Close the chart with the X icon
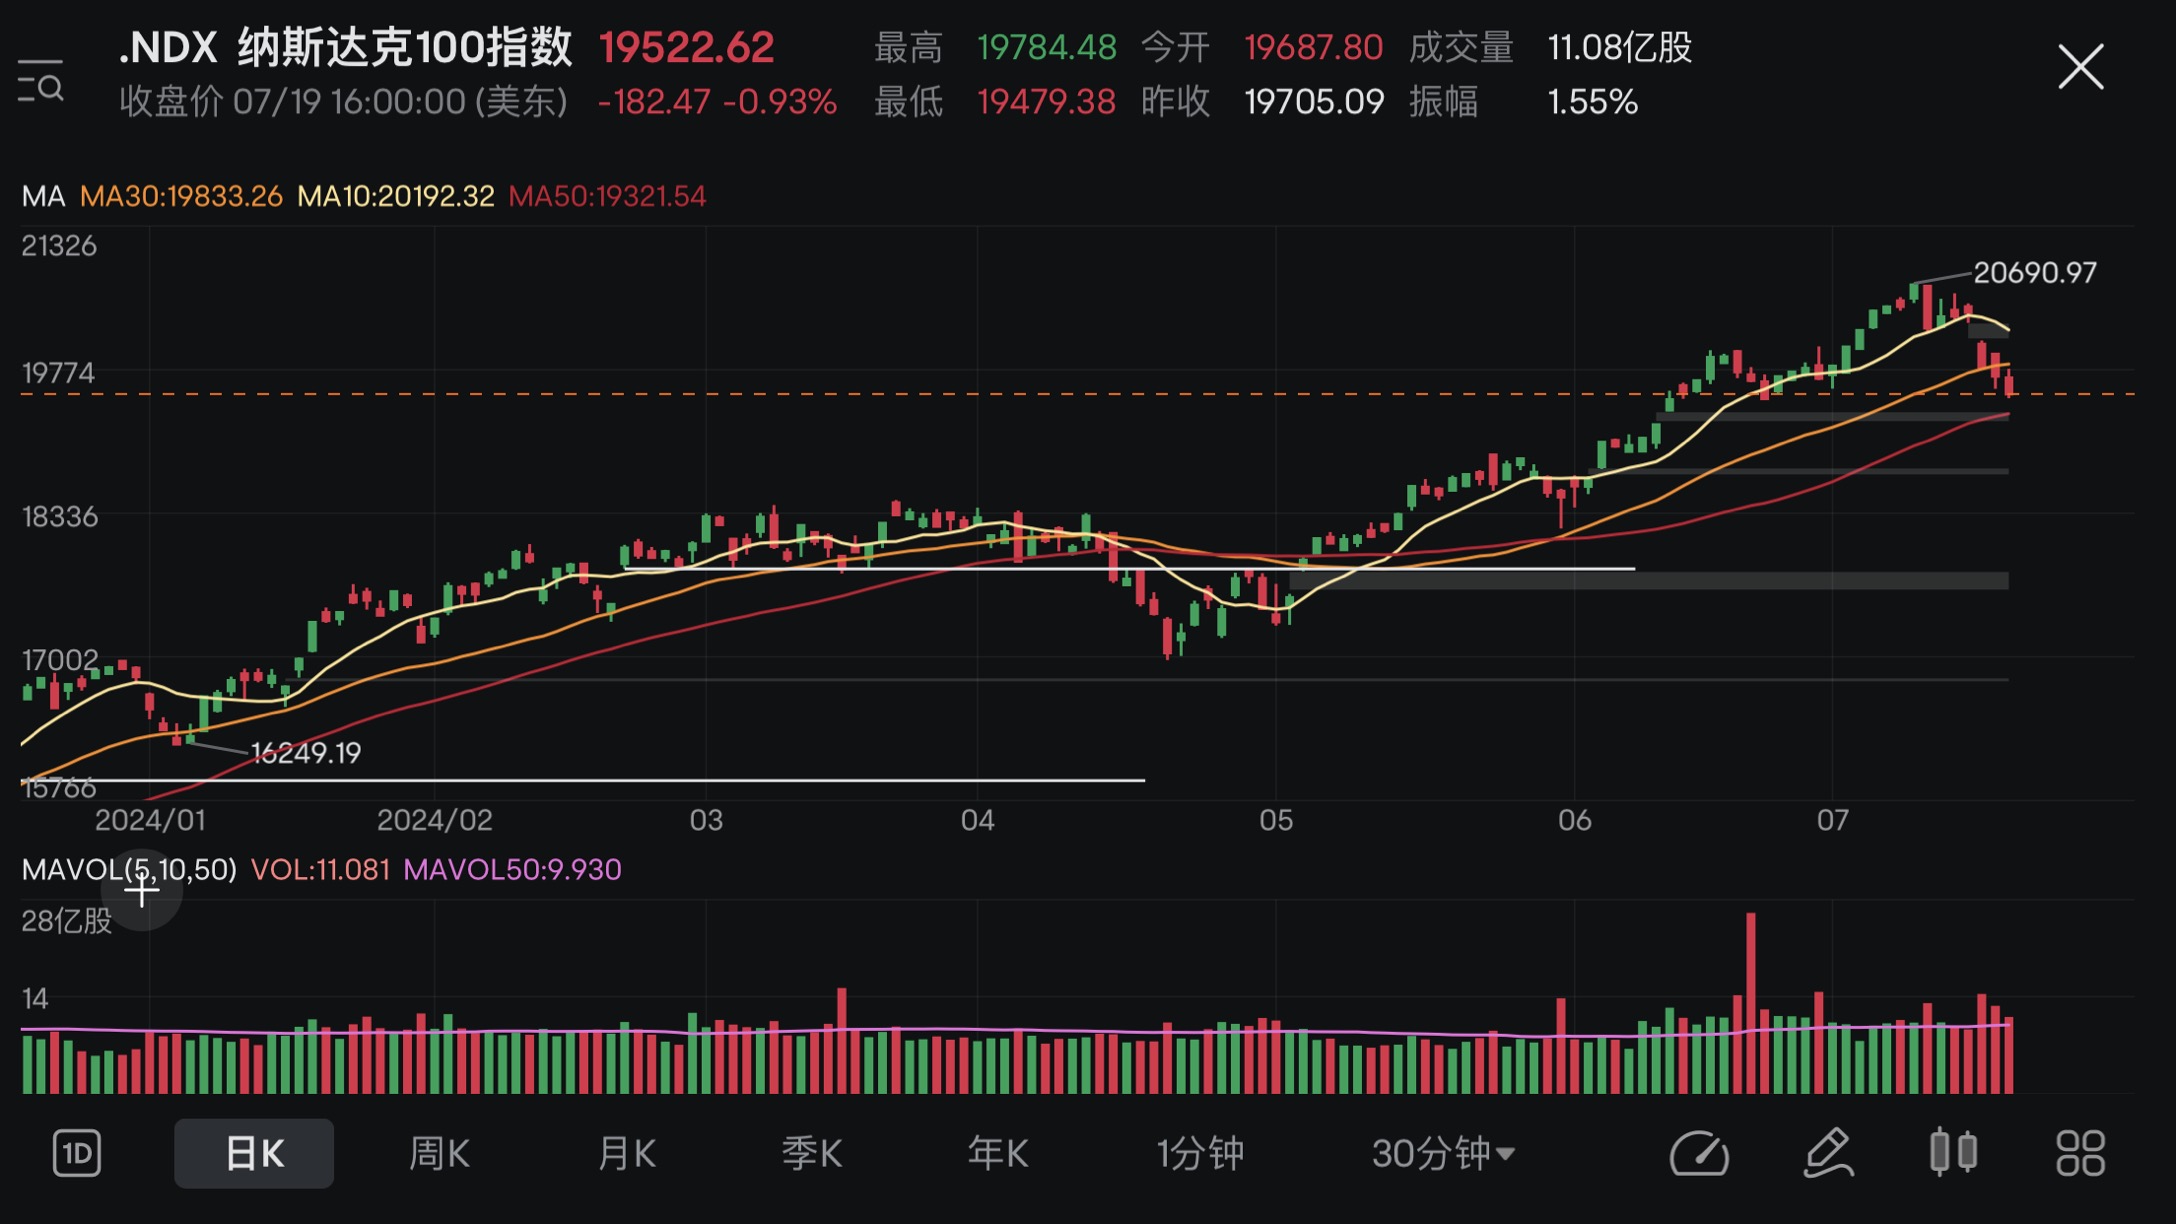 click(2081, 67)
